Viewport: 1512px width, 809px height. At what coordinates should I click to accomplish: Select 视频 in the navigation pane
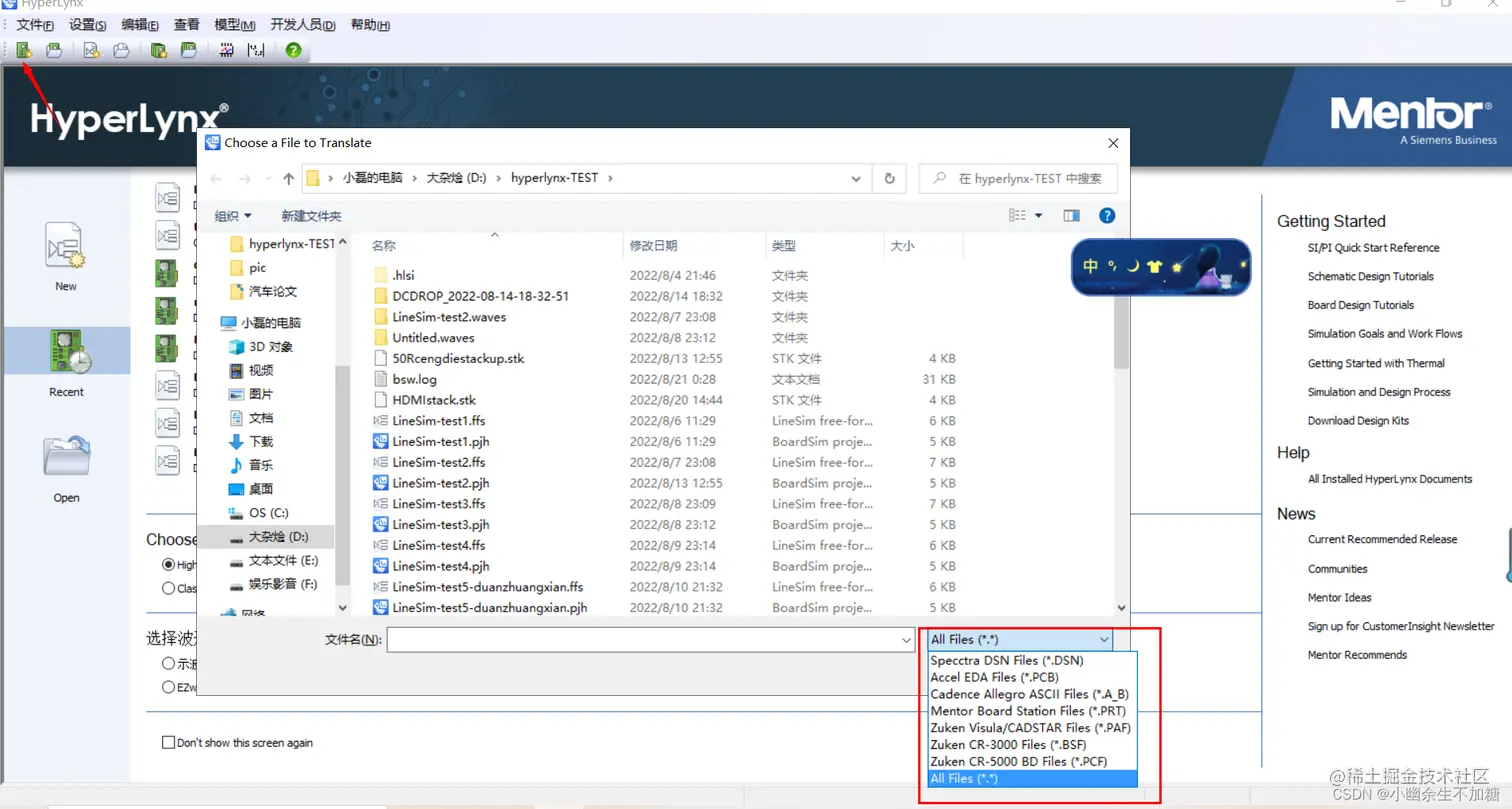pyautogui.click(x=251, y=371)
